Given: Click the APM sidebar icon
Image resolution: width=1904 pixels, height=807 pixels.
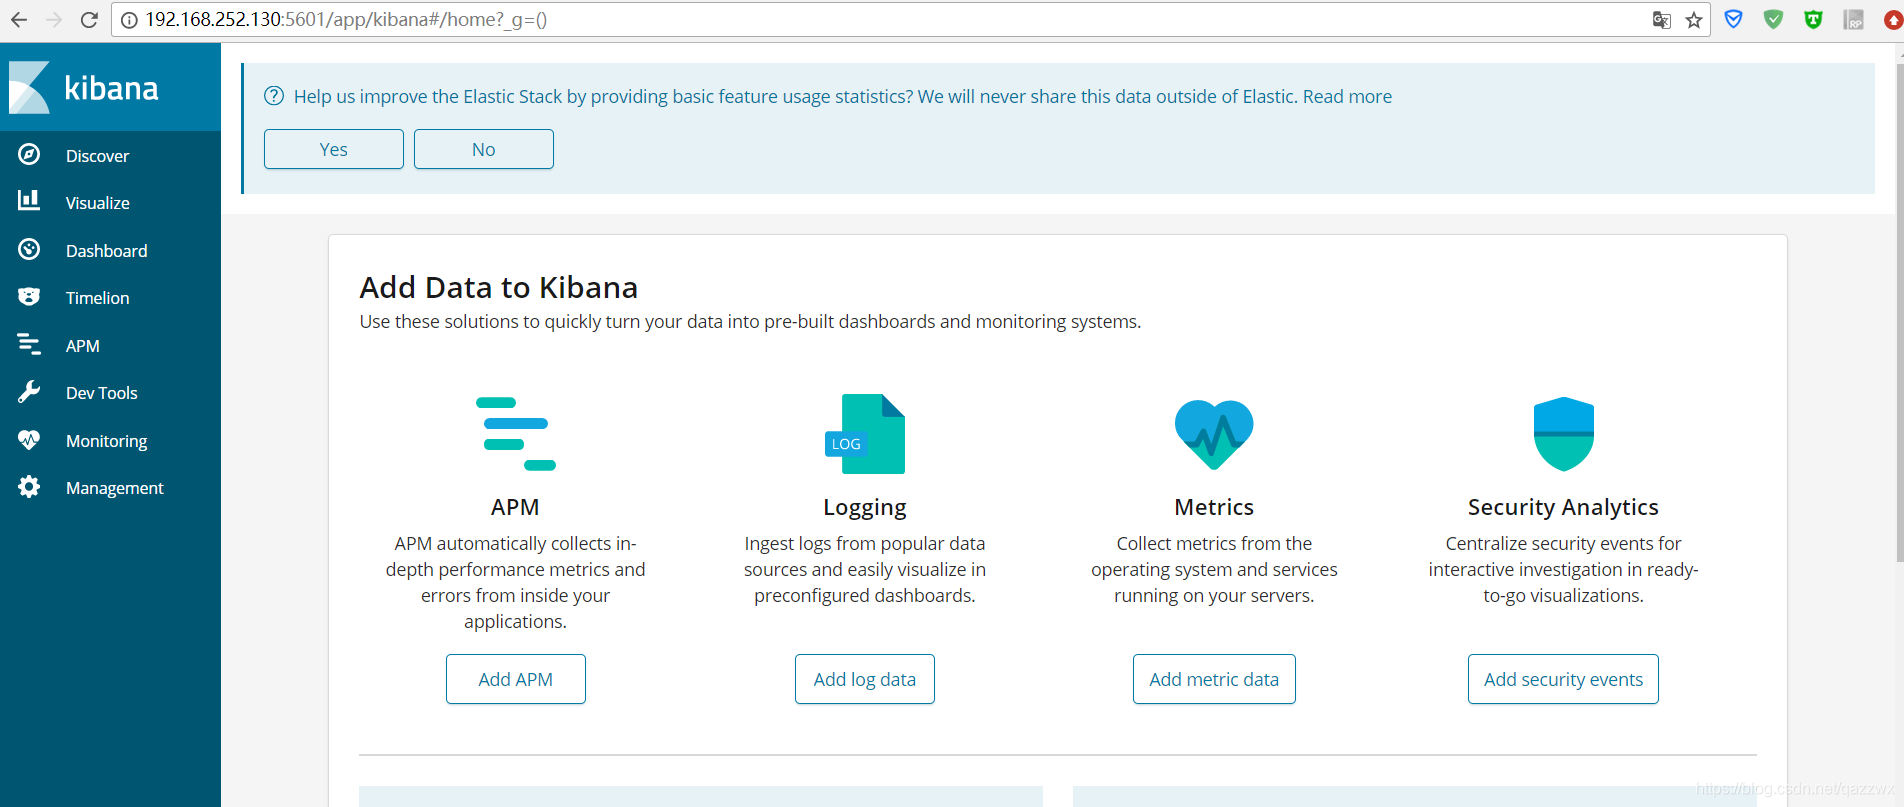Looking at the screenshot, I should pyautogui.click(x=29, y=344).
